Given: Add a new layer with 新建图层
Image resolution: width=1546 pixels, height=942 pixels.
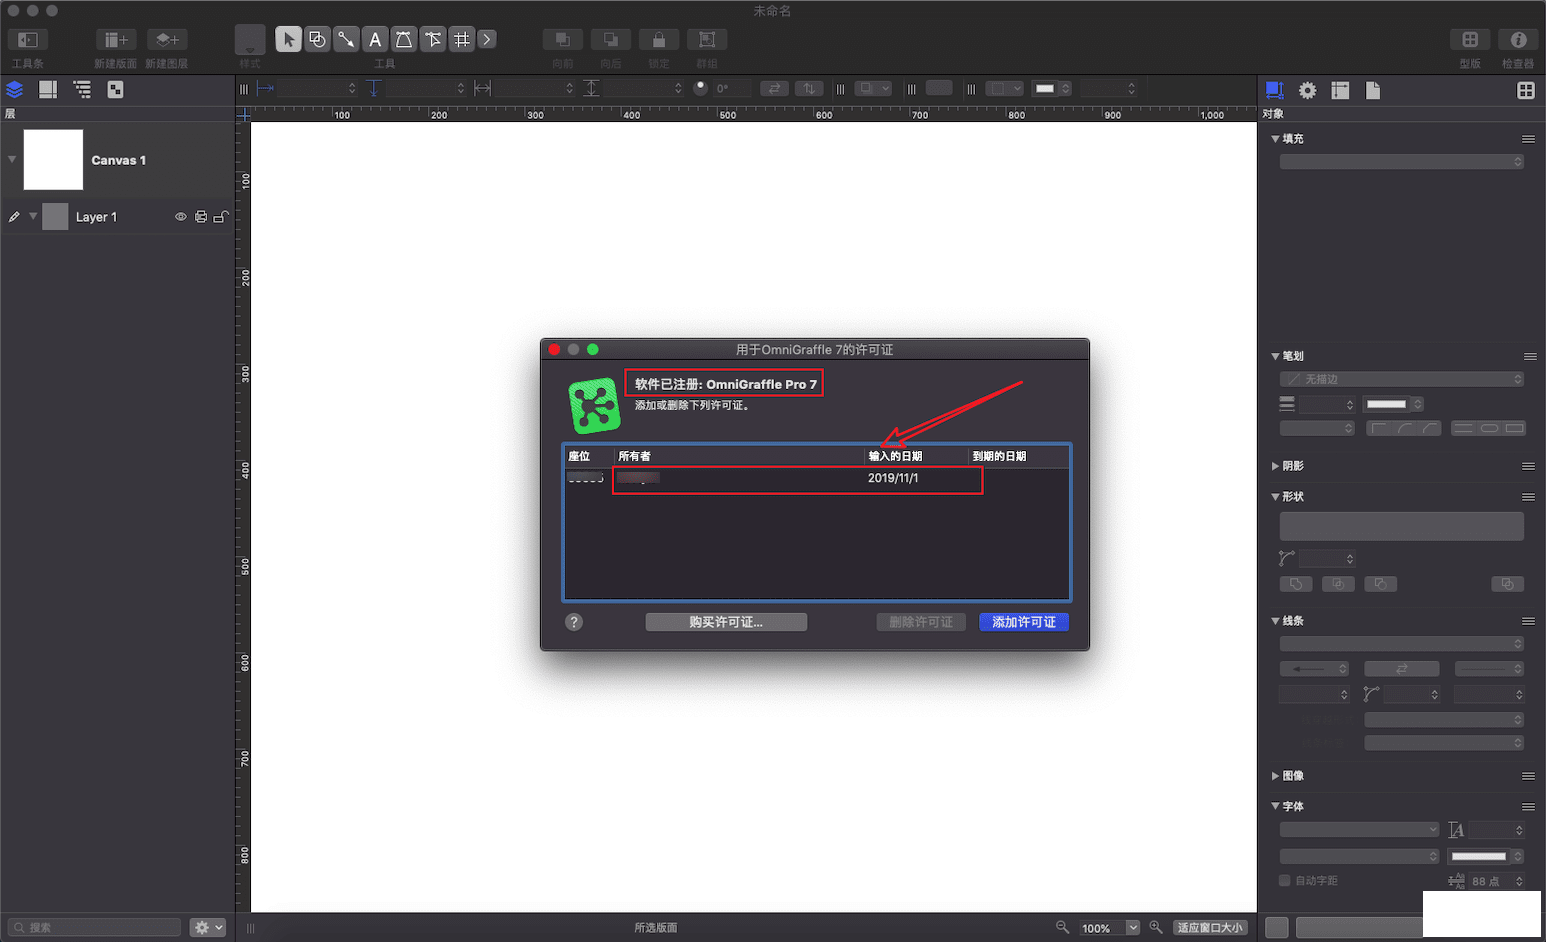Looking at the screenshot, I should (x=167, y=40).
